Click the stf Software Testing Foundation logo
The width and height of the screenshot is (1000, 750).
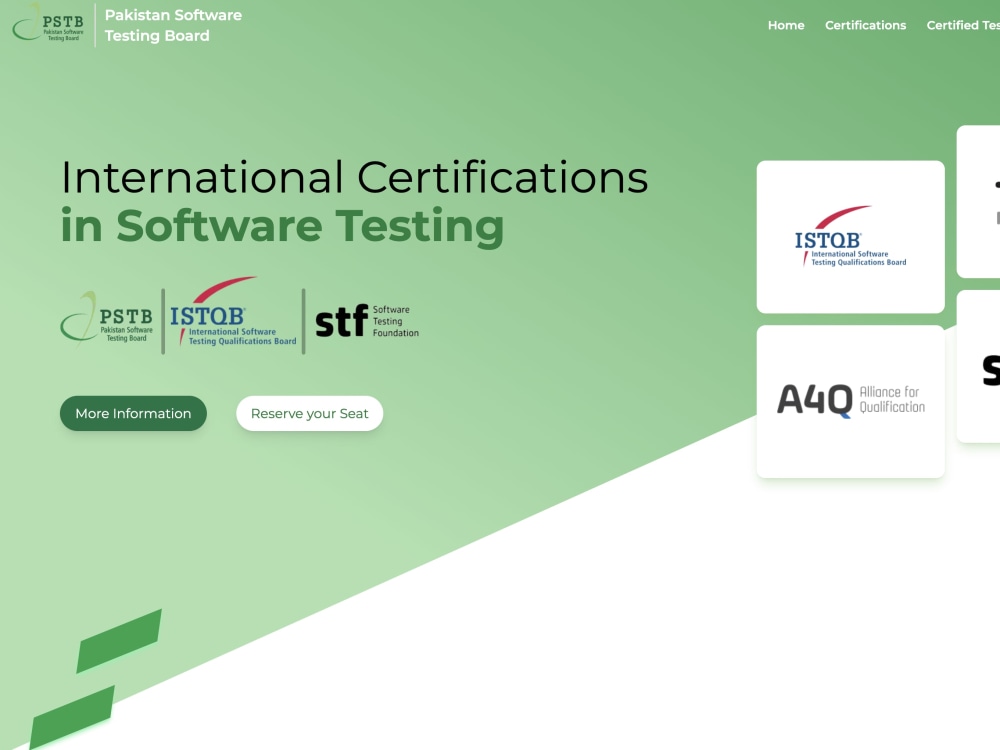[367, 321]
